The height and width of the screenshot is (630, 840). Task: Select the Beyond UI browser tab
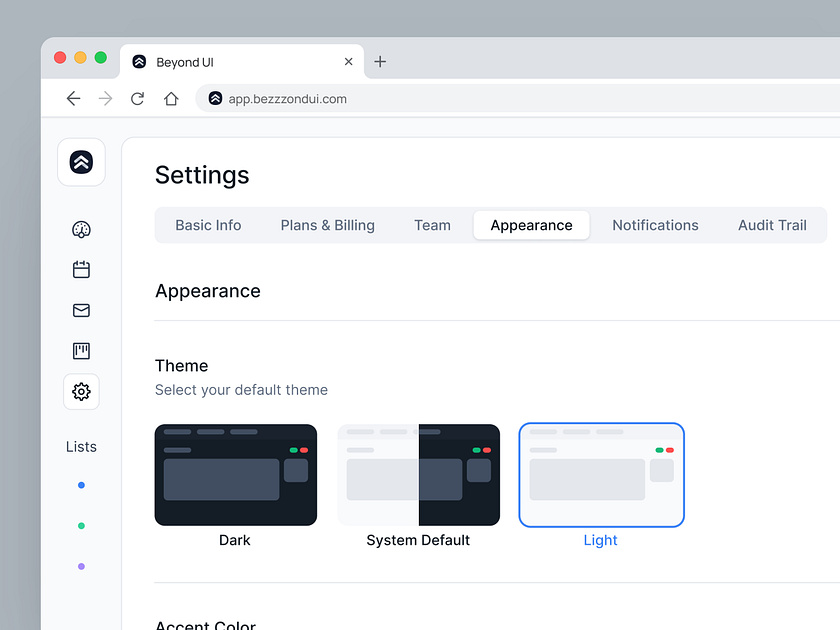tap(242, 62)
